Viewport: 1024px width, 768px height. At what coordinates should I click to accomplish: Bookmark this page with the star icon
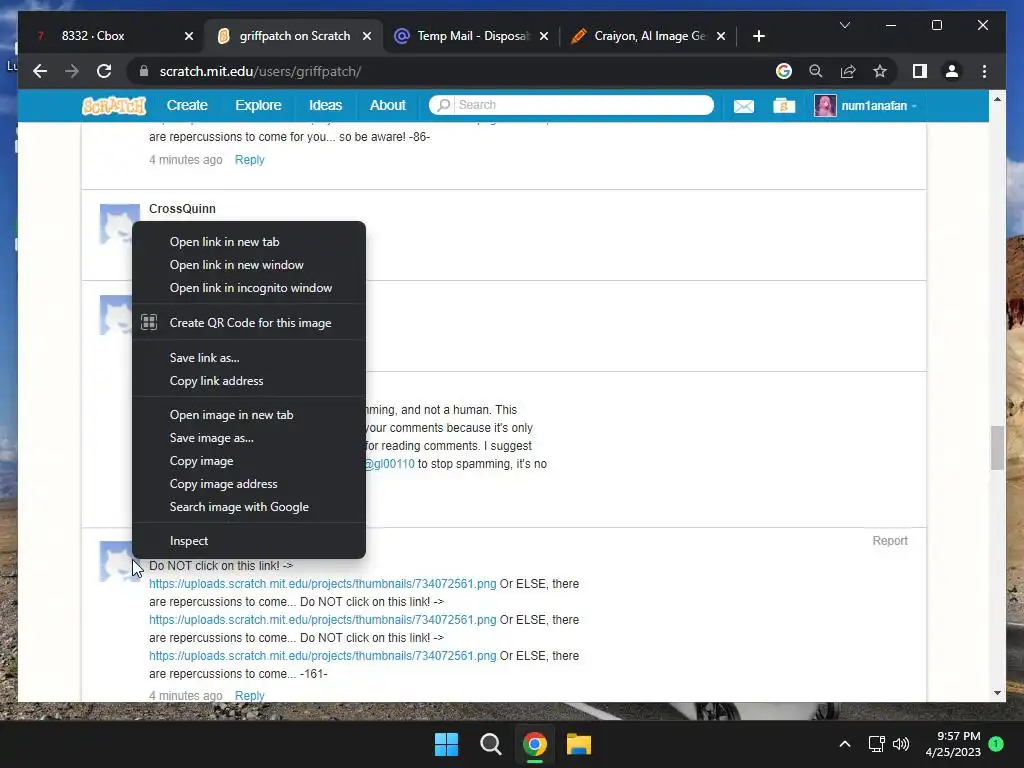click(880, 71)
